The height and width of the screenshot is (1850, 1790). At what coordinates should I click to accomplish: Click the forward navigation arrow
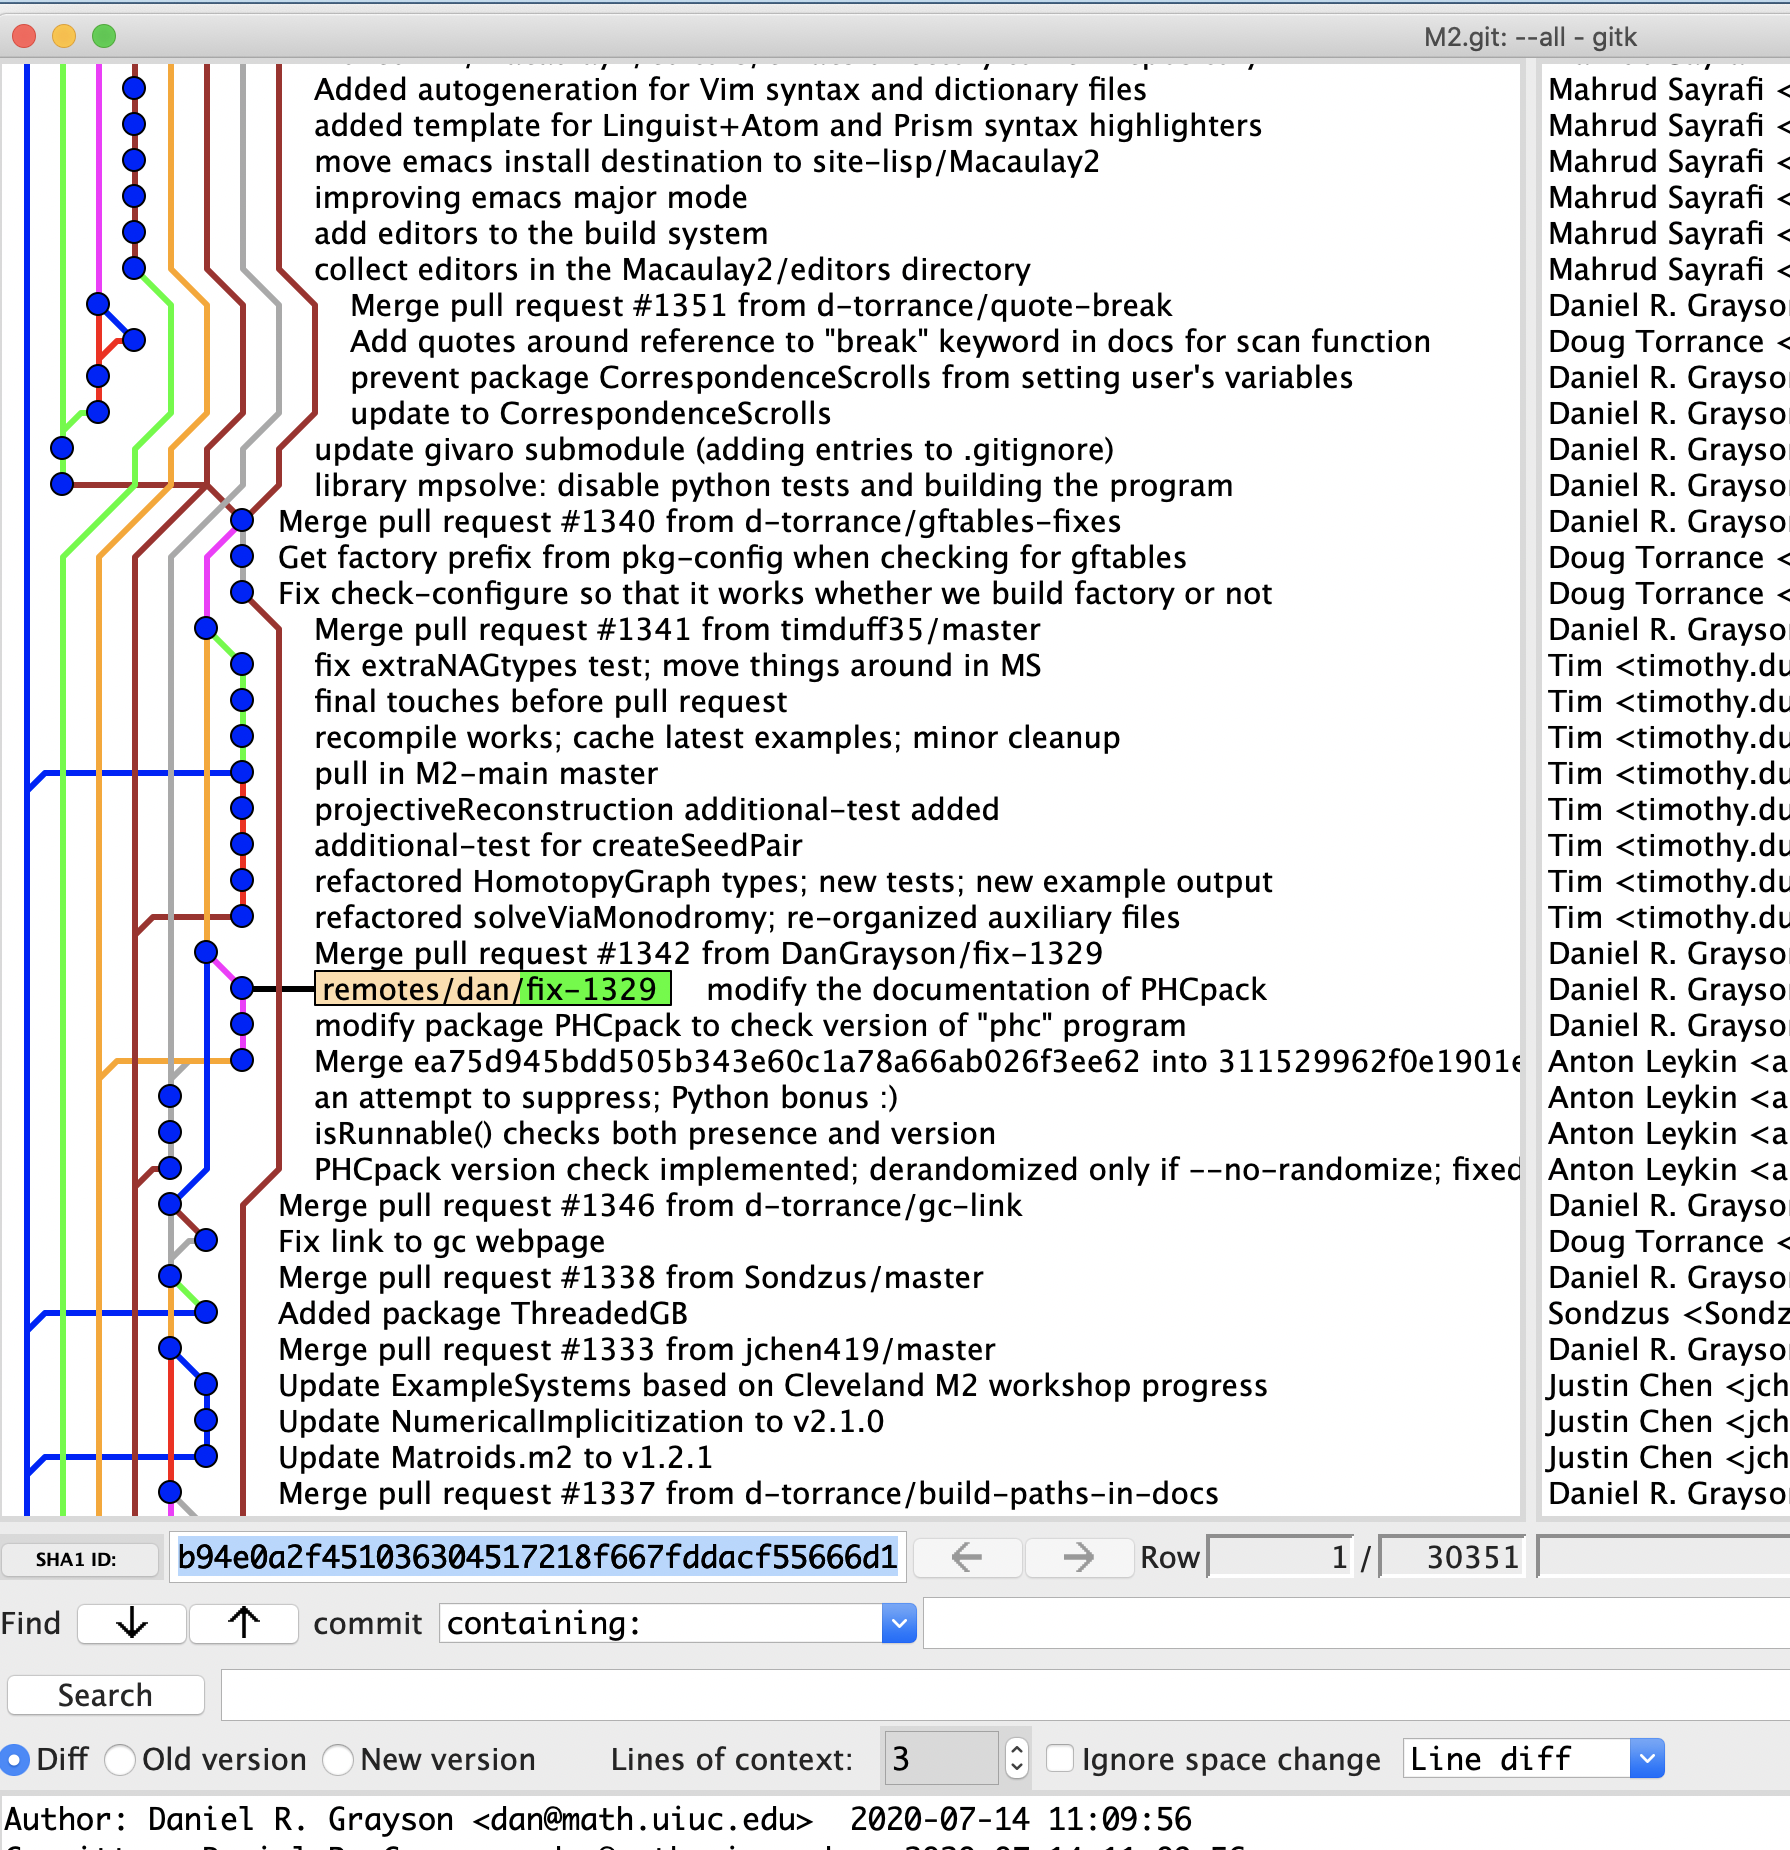pos(1078,1556)
